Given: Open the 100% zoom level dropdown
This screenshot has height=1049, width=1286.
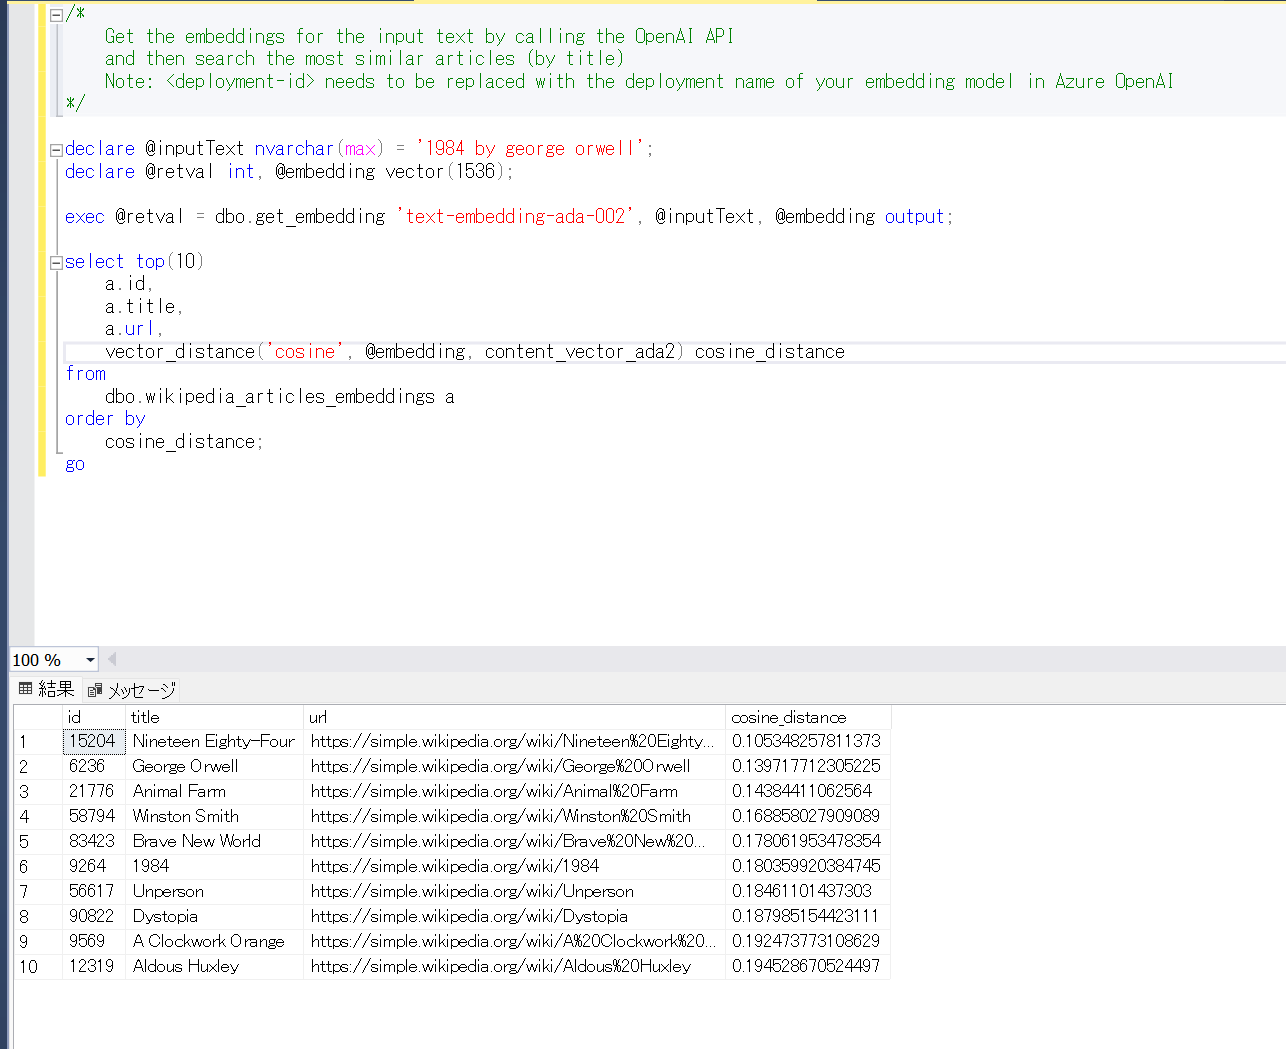Looking at the screenshot, I should tap(90, 659).
